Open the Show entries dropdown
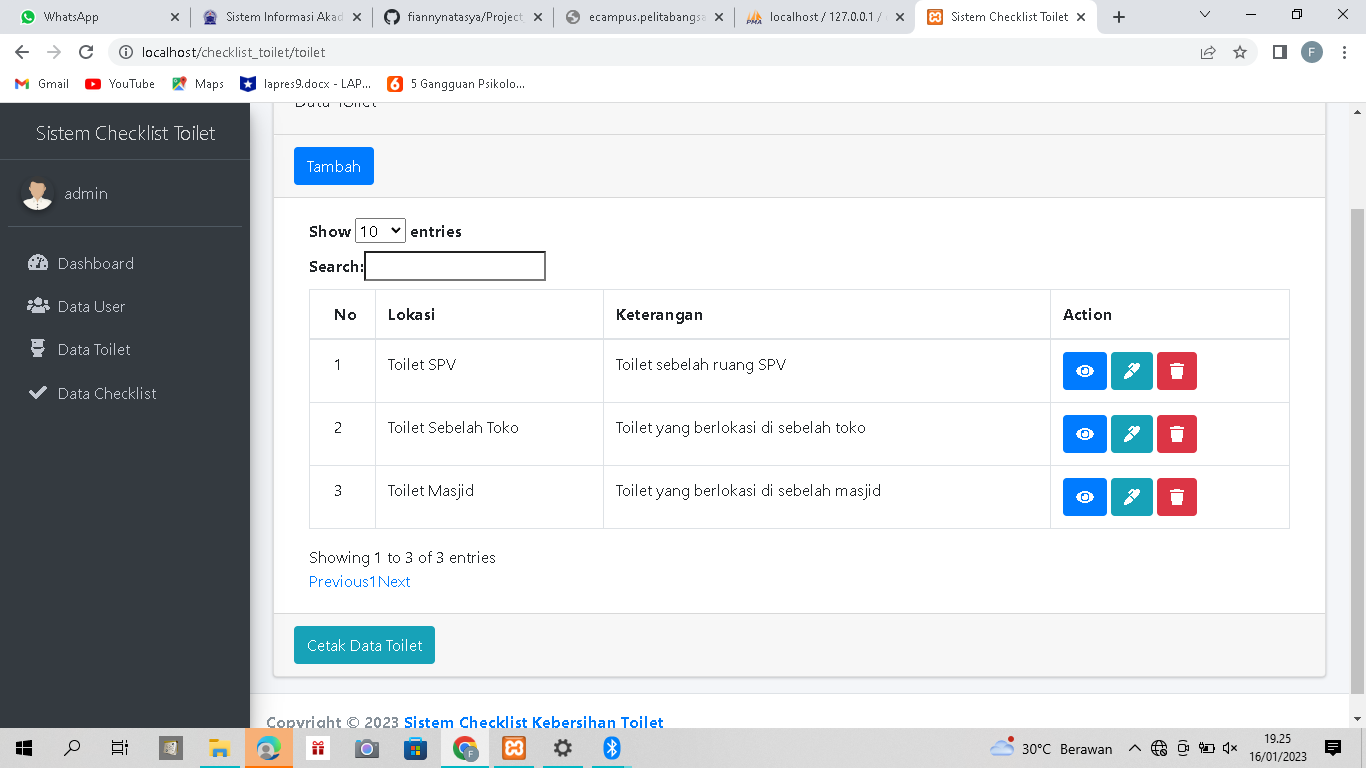The height and width of the screenshot is (768, 1366). tap(380, 231)
